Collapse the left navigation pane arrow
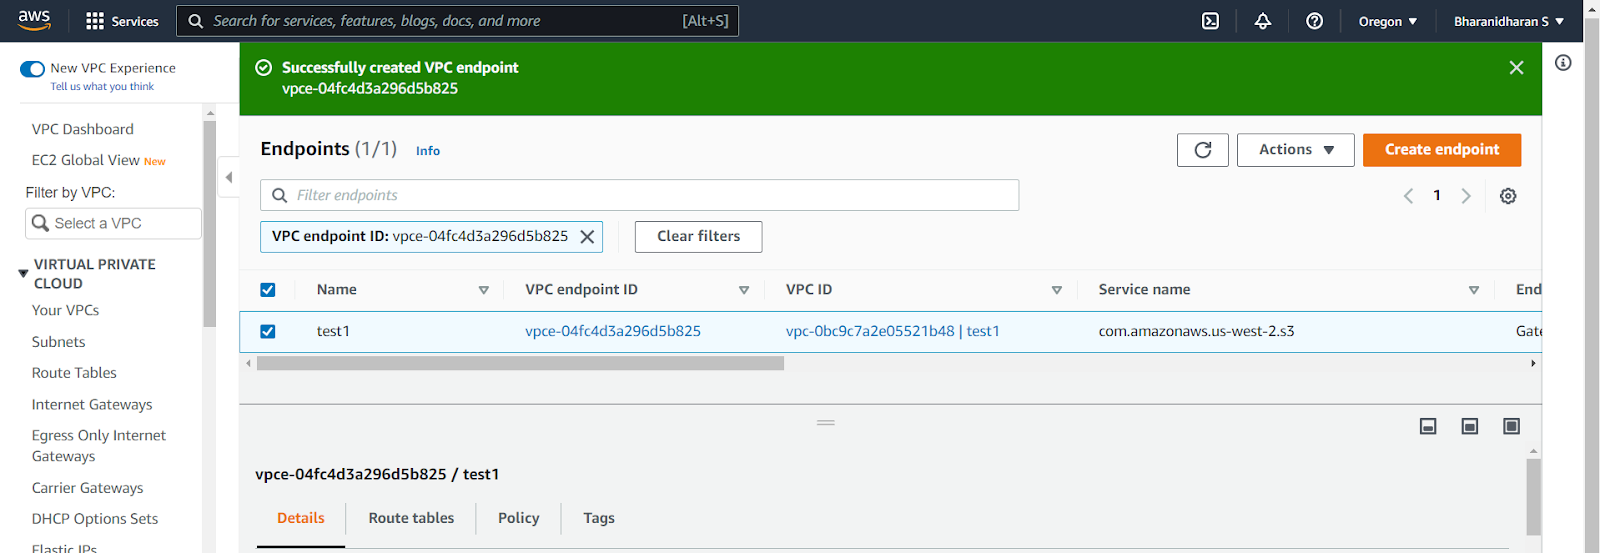Viewport: 1600px width, 553px height. pyautogui.click(x=229, y=177)
